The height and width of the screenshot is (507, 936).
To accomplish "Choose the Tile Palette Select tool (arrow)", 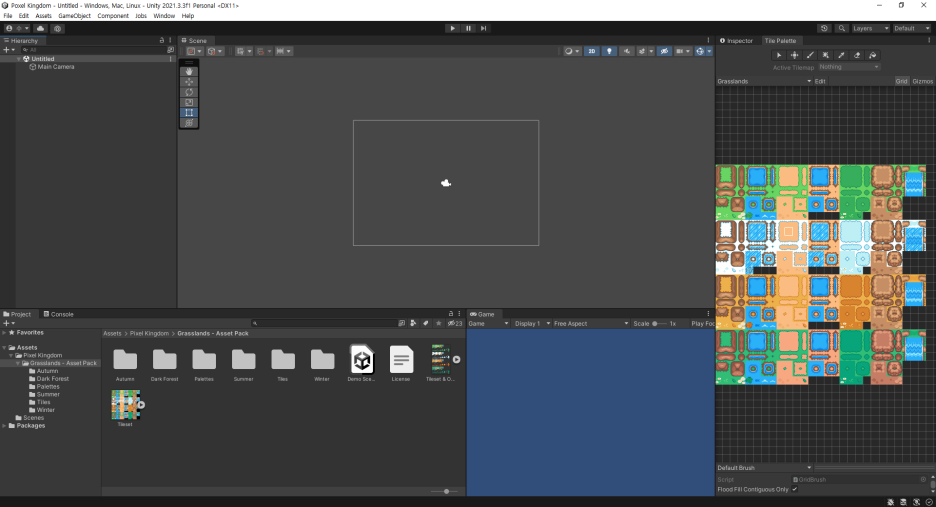I will pos(778,55).
